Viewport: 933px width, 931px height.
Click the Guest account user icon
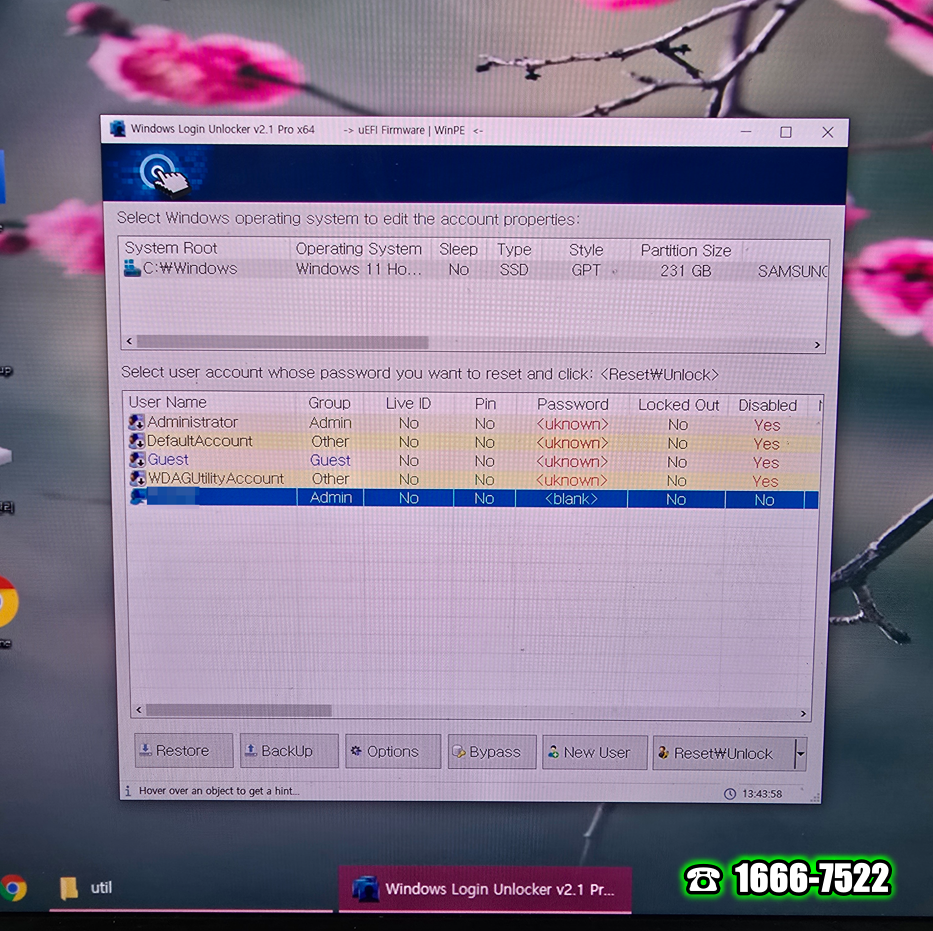137,459
